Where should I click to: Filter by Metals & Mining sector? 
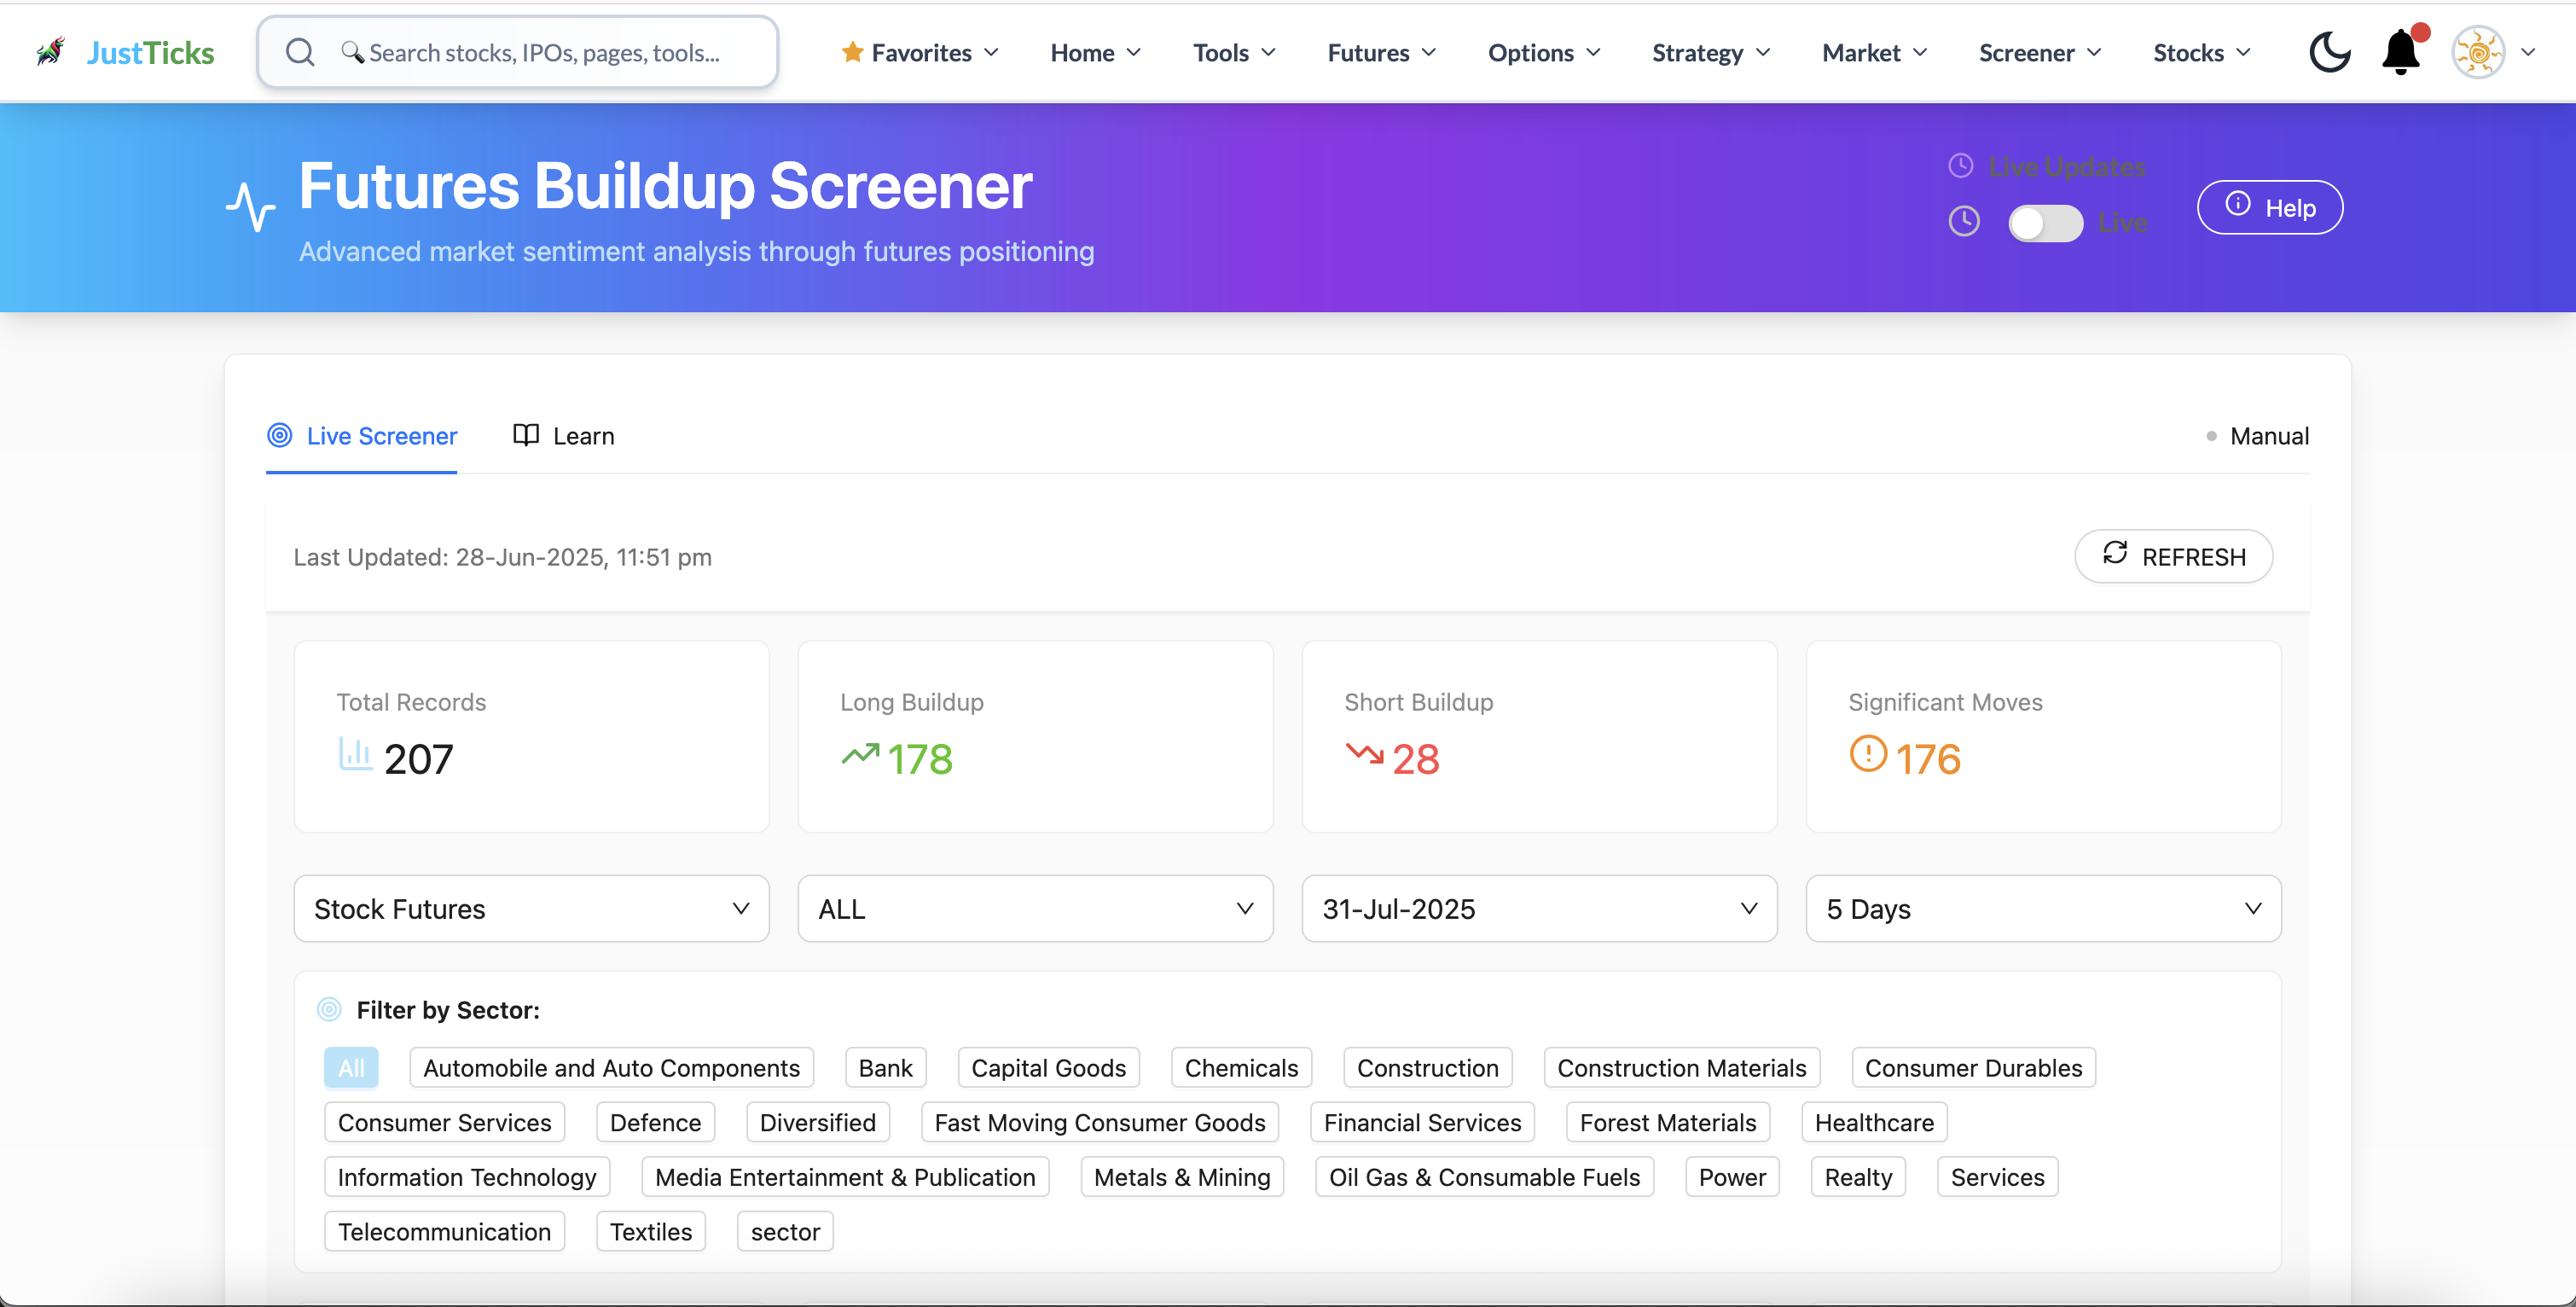1182,1177
